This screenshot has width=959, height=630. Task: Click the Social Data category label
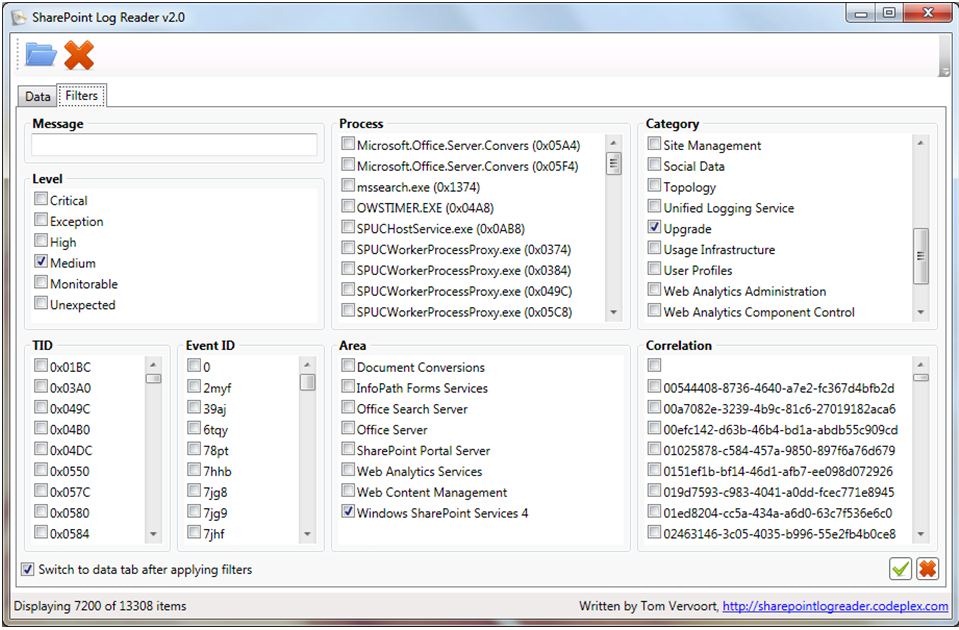[694, 166]
